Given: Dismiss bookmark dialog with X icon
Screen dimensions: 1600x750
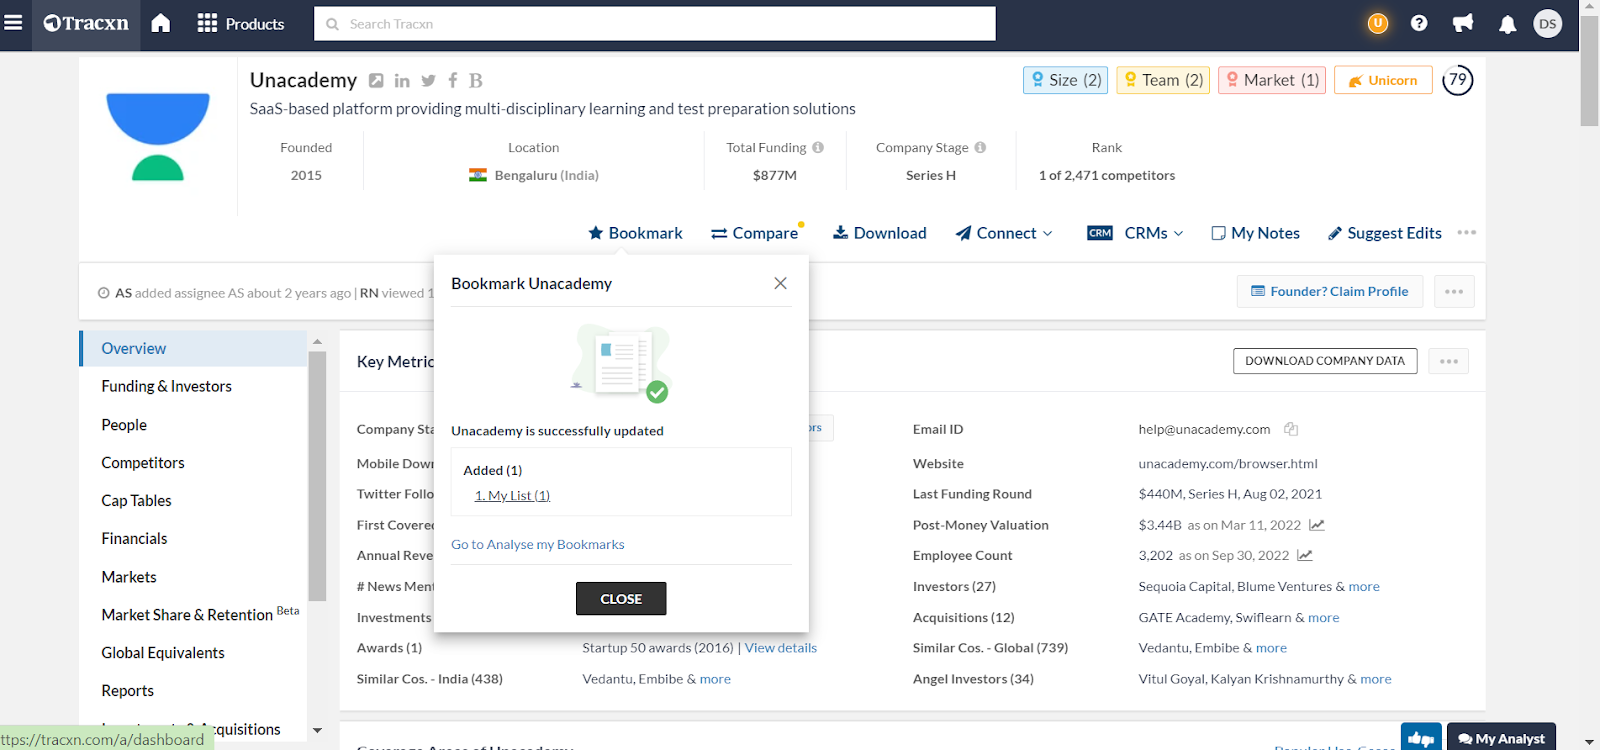Looking at the screenshot, I should [x=780, y=283].
